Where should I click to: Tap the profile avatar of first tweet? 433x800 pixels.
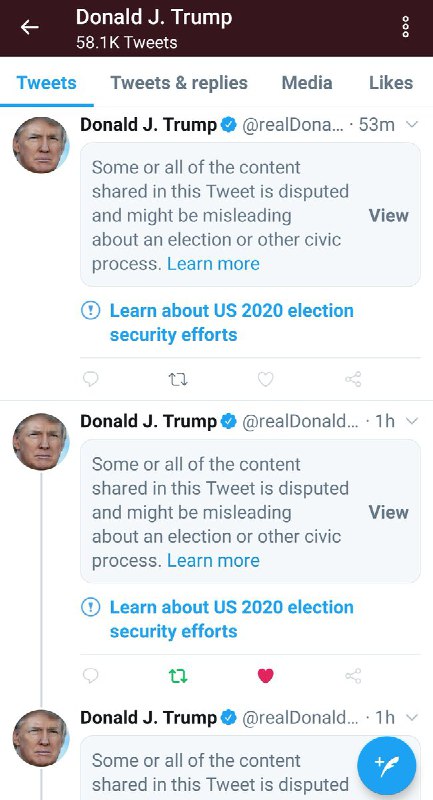click(40, 145)
